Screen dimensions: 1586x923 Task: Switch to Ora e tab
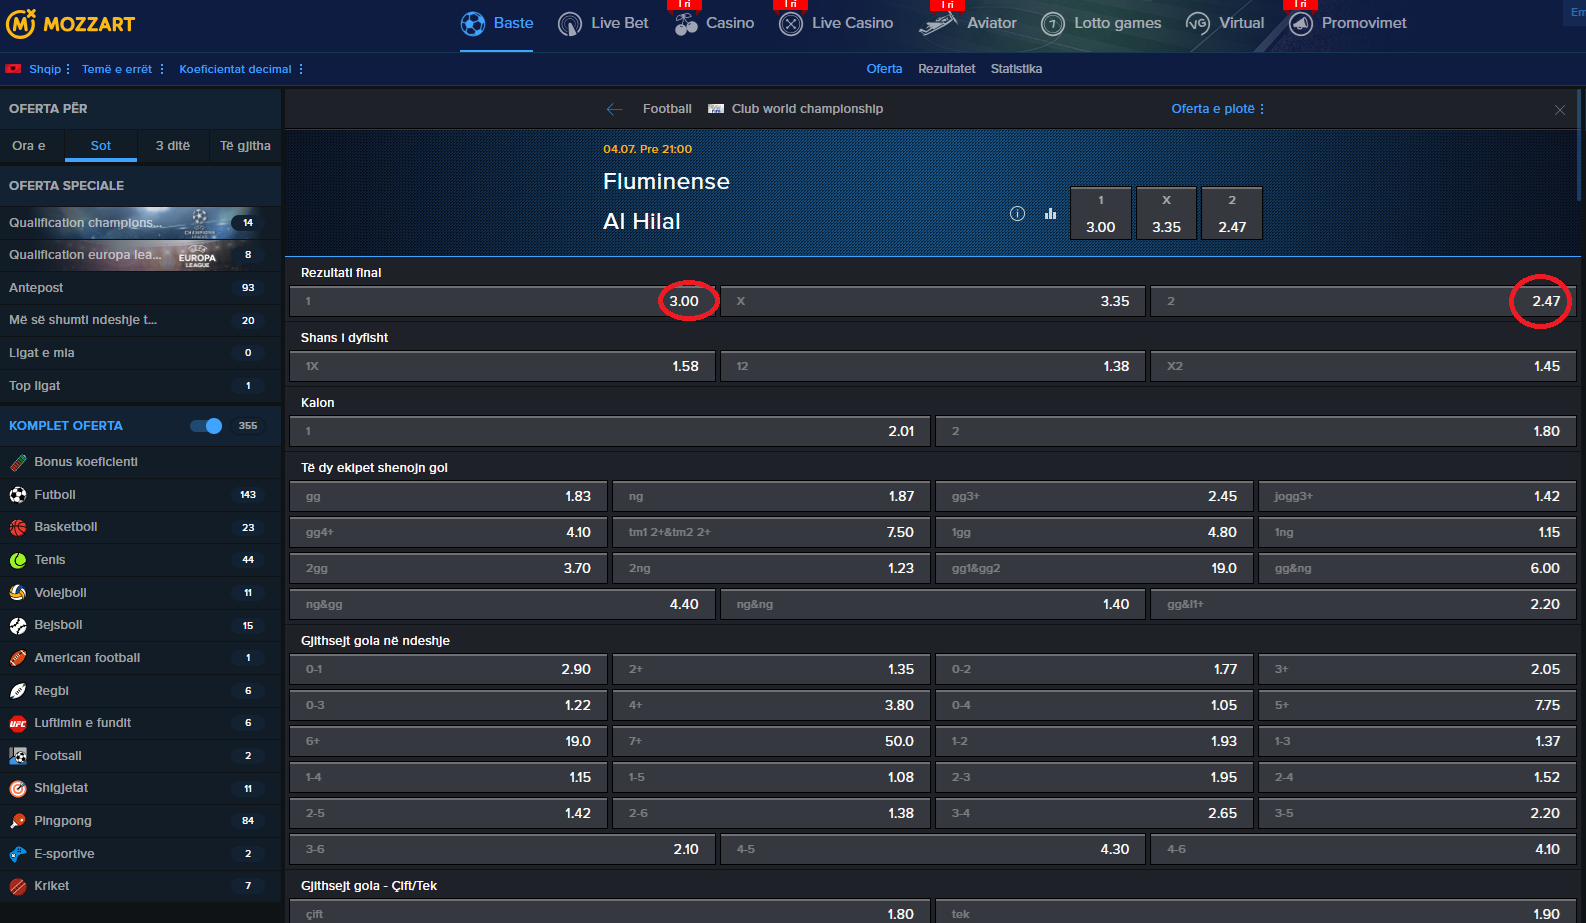[29, 146]
